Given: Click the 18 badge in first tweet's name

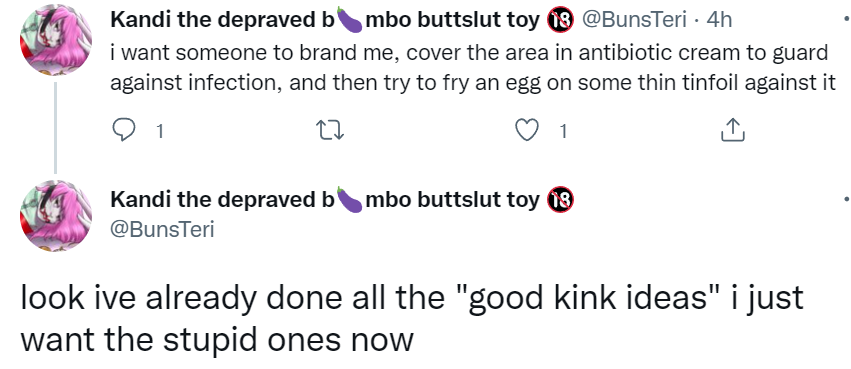Looking at the screenshot, I should point(561,21).
